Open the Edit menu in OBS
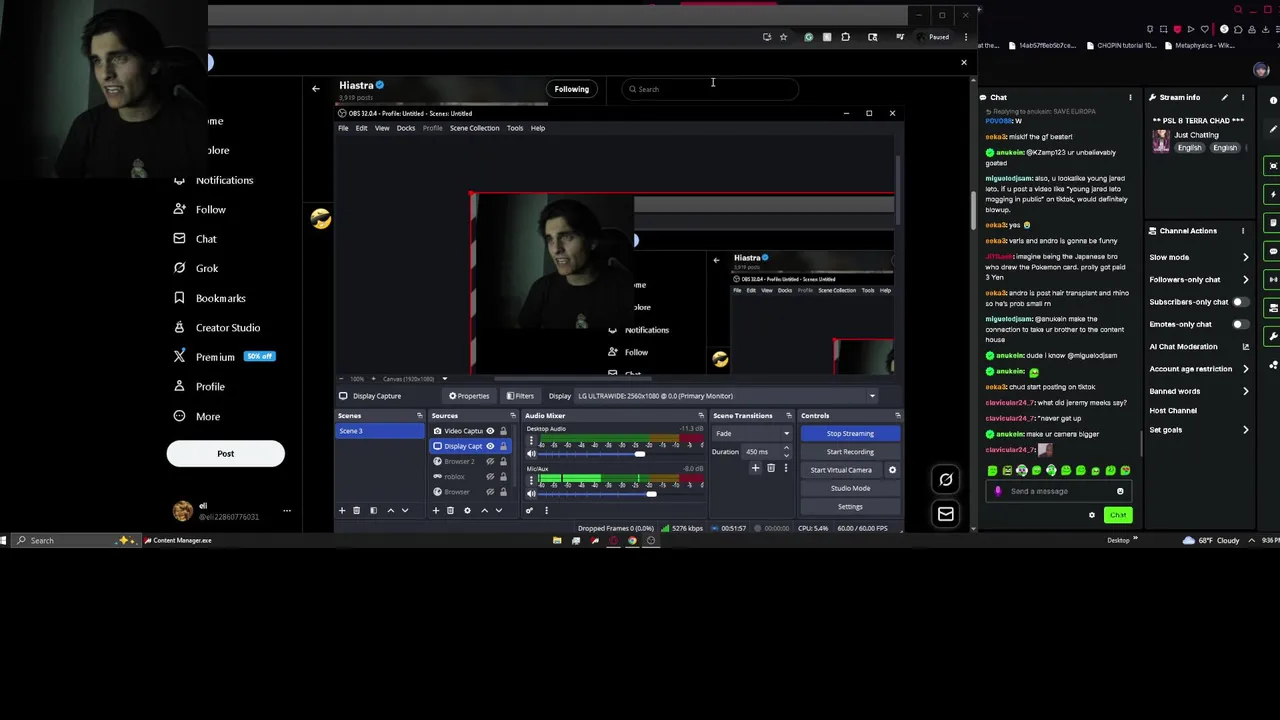 point(361,128)
